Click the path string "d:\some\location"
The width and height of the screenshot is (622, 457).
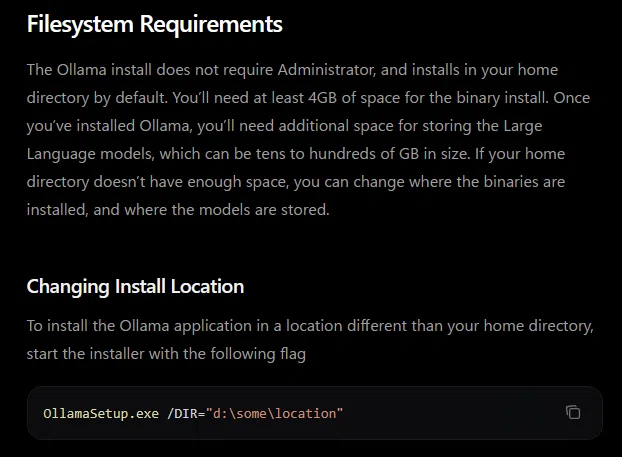(x=274, y=414)
